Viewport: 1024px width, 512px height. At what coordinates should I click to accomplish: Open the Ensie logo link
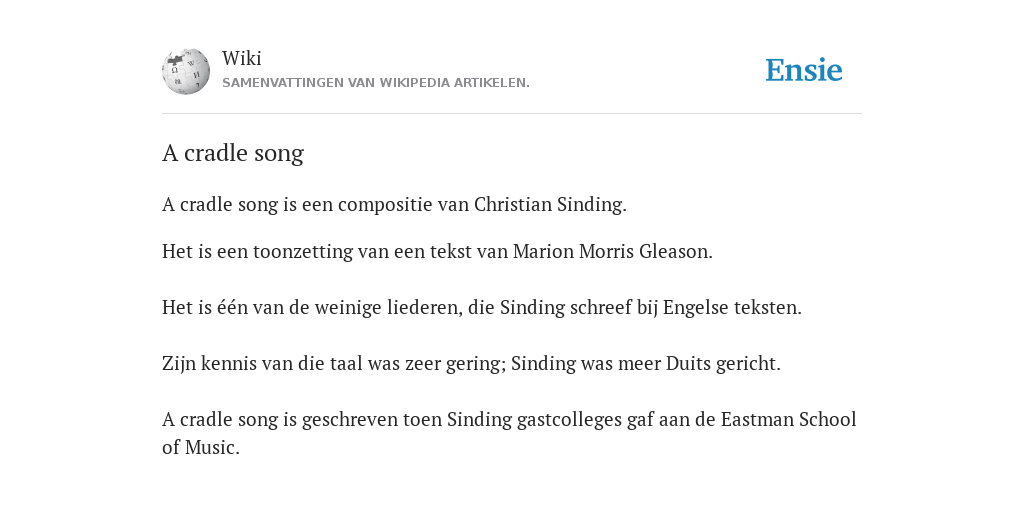point(804,71)
